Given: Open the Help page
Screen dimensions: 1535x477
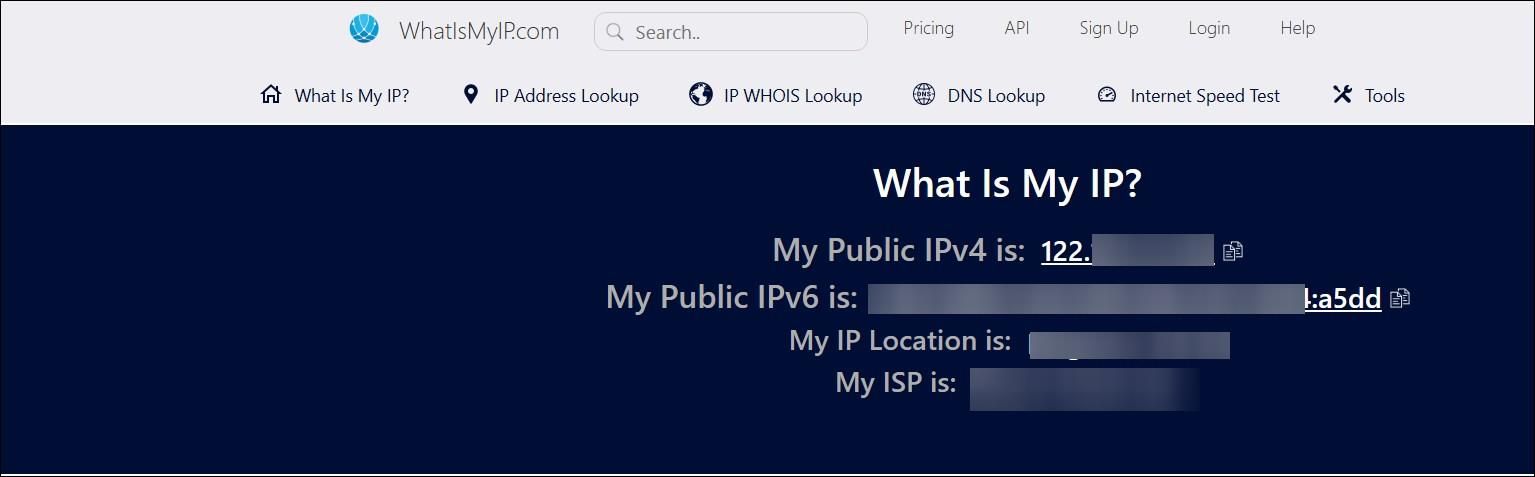Looking at the screenshot, I should (1297, 28).
